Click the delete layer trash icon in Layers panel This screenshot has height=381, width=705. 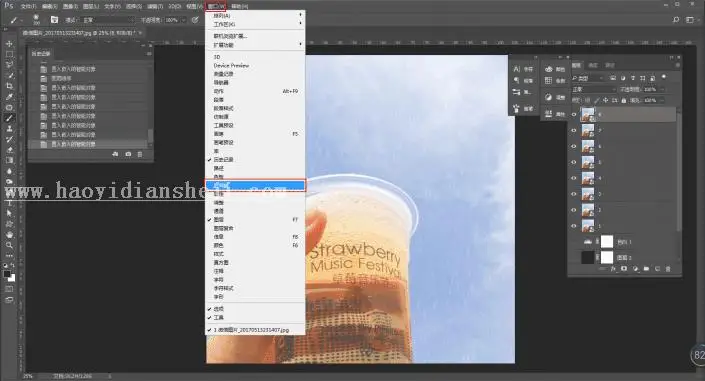point(668,269)
